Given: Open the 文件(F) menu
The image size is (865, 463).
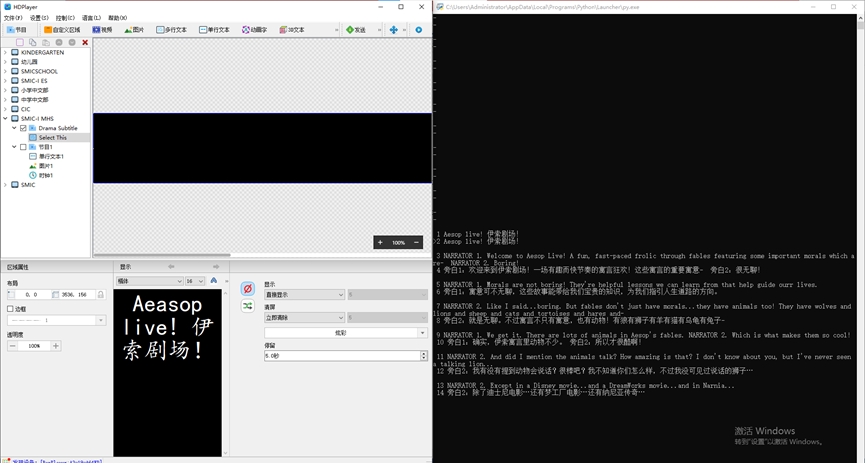Looking at the screenshot, I should (x=12, y=18).
